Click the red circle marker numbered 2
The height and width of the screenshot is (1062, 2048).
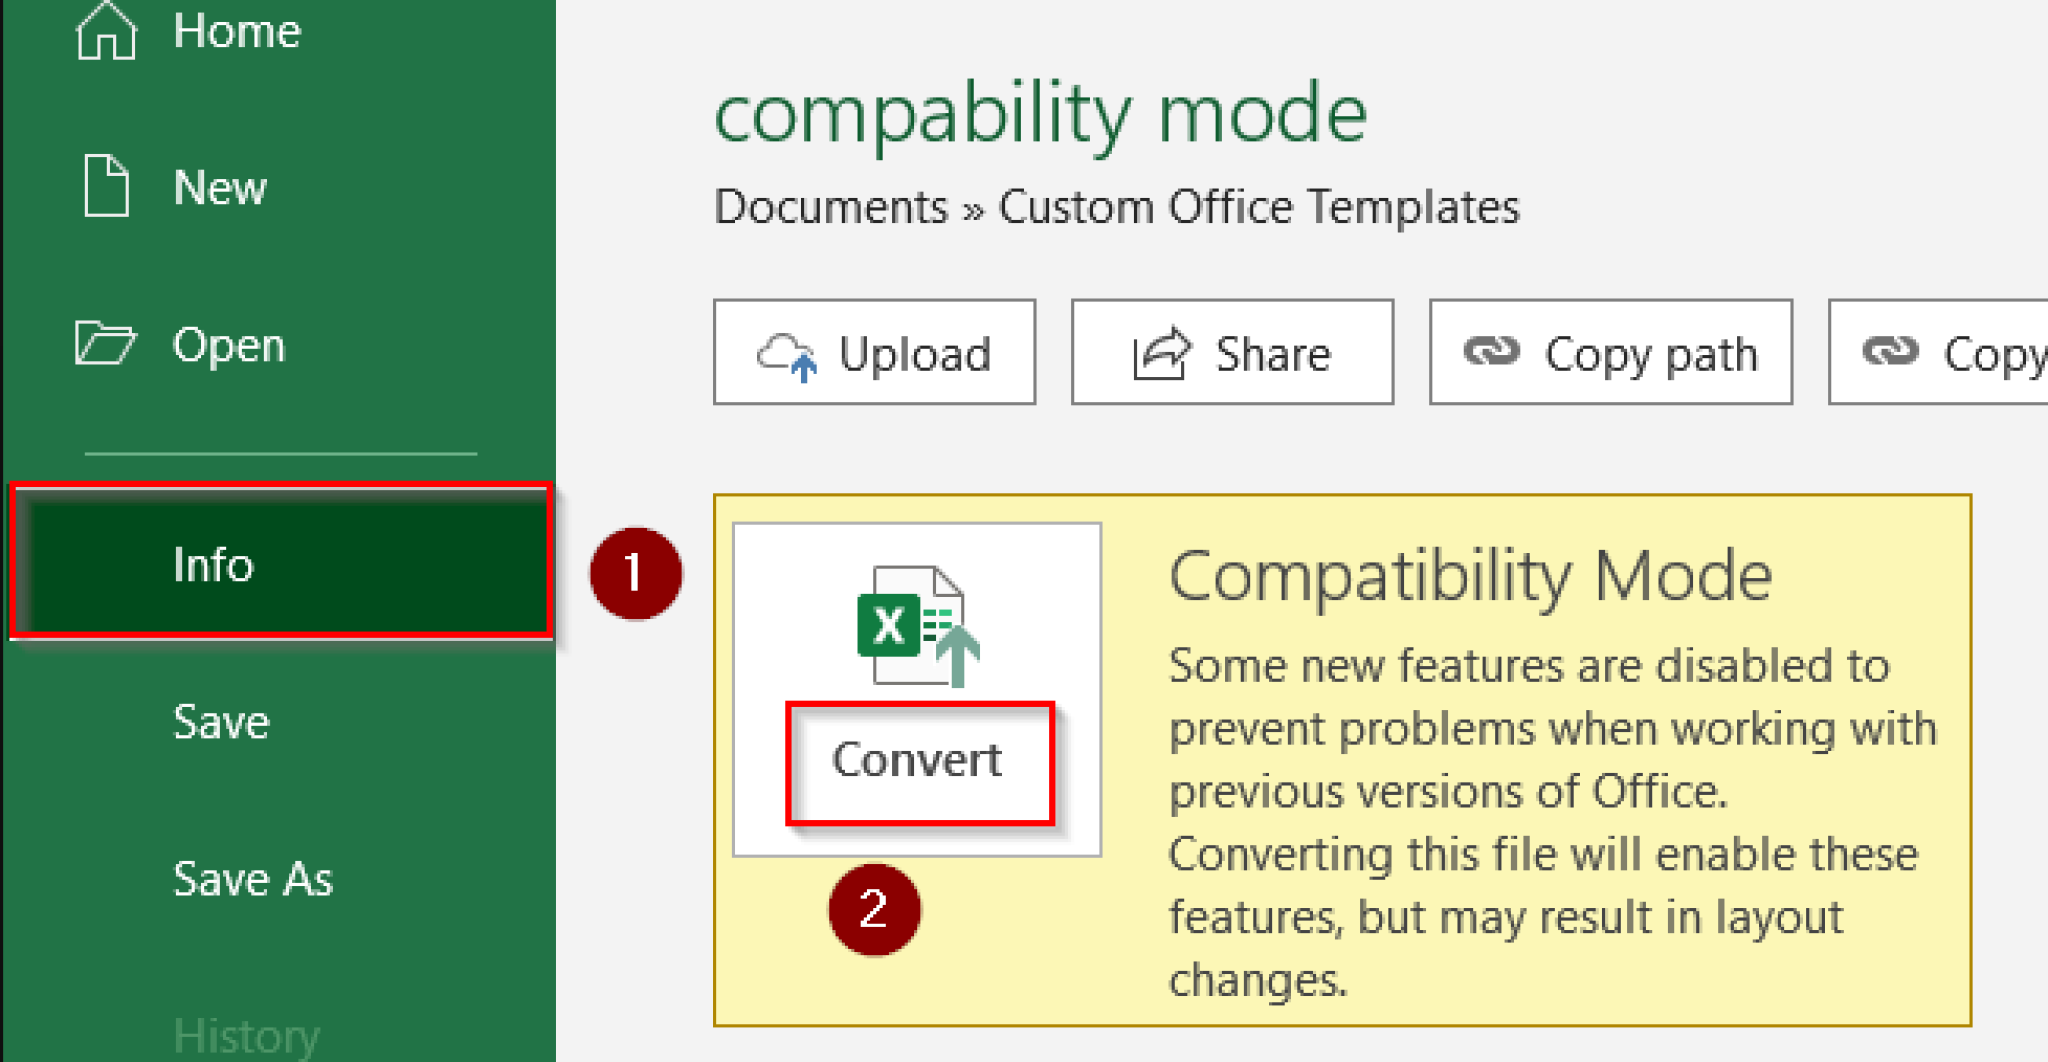click(874, 909)
